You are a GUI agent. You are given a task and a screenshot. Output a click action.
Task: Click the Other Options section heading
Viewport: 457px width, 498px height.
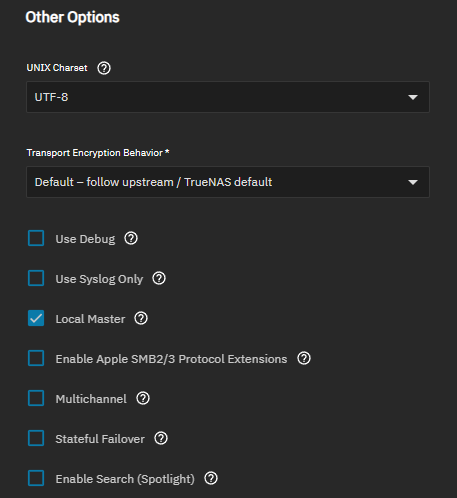tap(72, 17)
